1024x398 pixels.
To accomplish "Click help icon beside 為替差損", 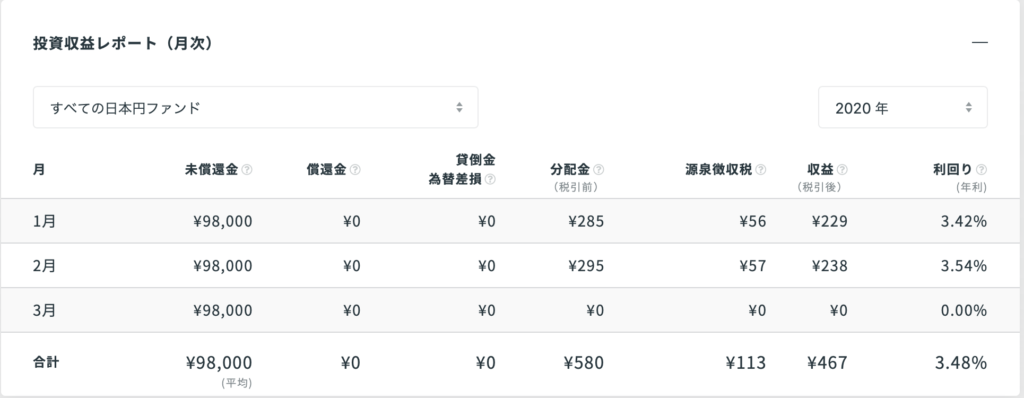I will pyautogui.click(x=490, y=179).
